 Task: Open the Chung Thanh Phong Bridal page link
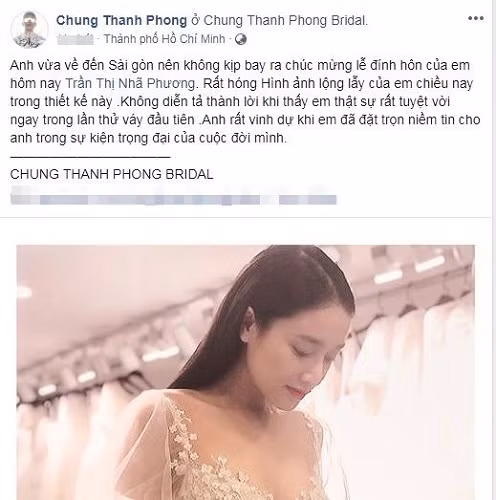point(285,20)
